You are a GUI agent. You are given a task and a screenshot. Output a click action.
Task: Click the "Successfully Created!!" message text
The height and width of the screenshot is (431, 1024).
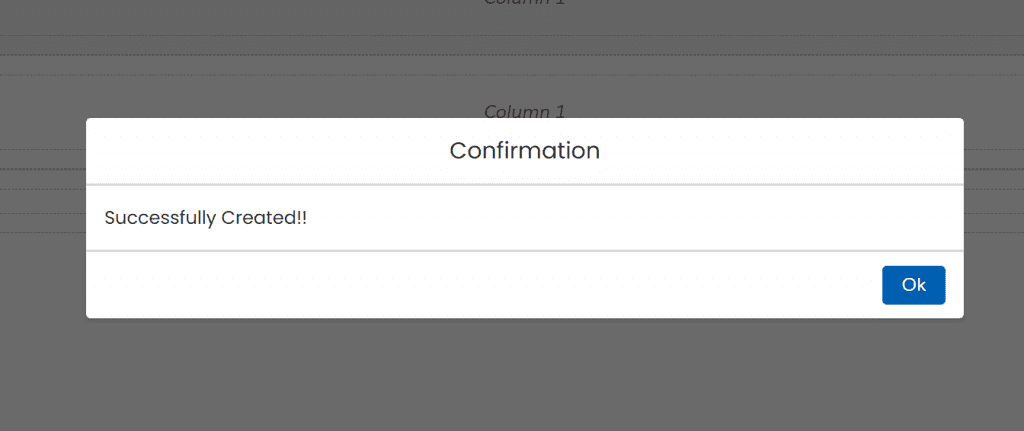205,217
